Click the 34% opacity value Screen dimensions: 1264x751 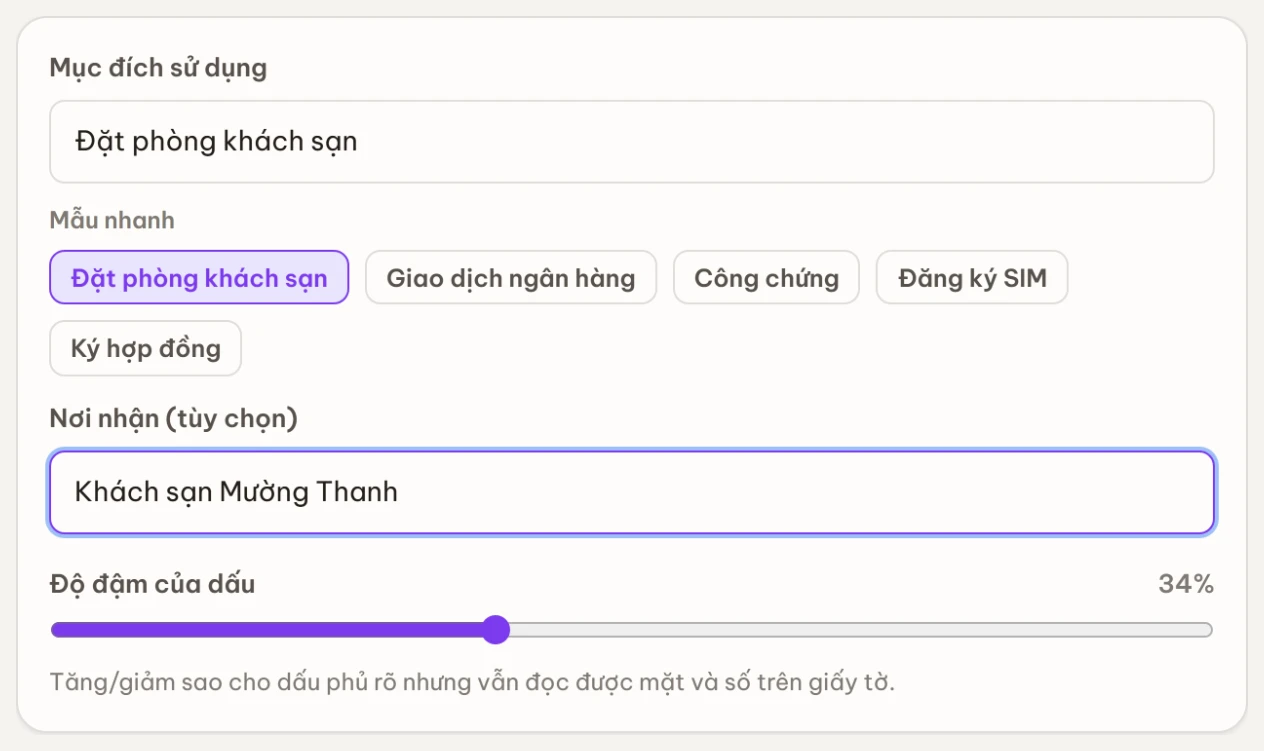click(1186, 584)
